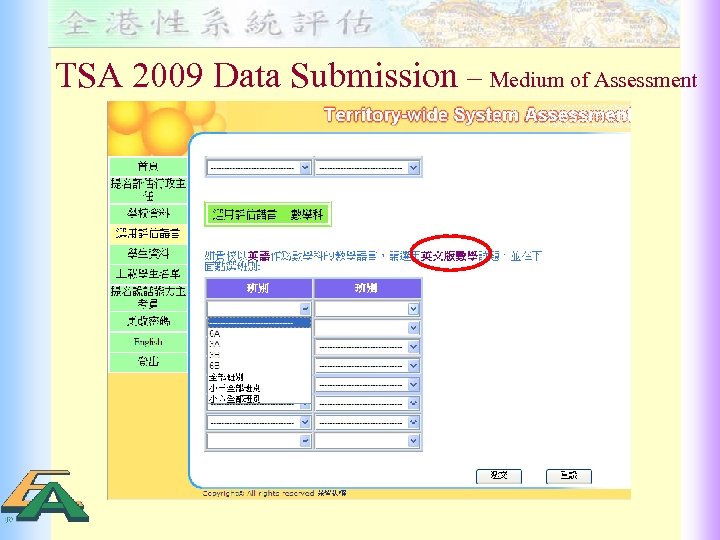Open the top-left dropdown above the green banner
Viewport: 720px width, 540px height.
point(259,168)
